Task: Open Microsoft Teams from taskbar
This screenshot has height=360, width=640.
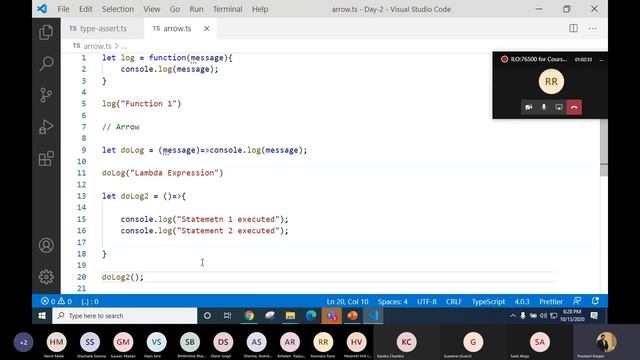Action: click(x=332, y=316)
